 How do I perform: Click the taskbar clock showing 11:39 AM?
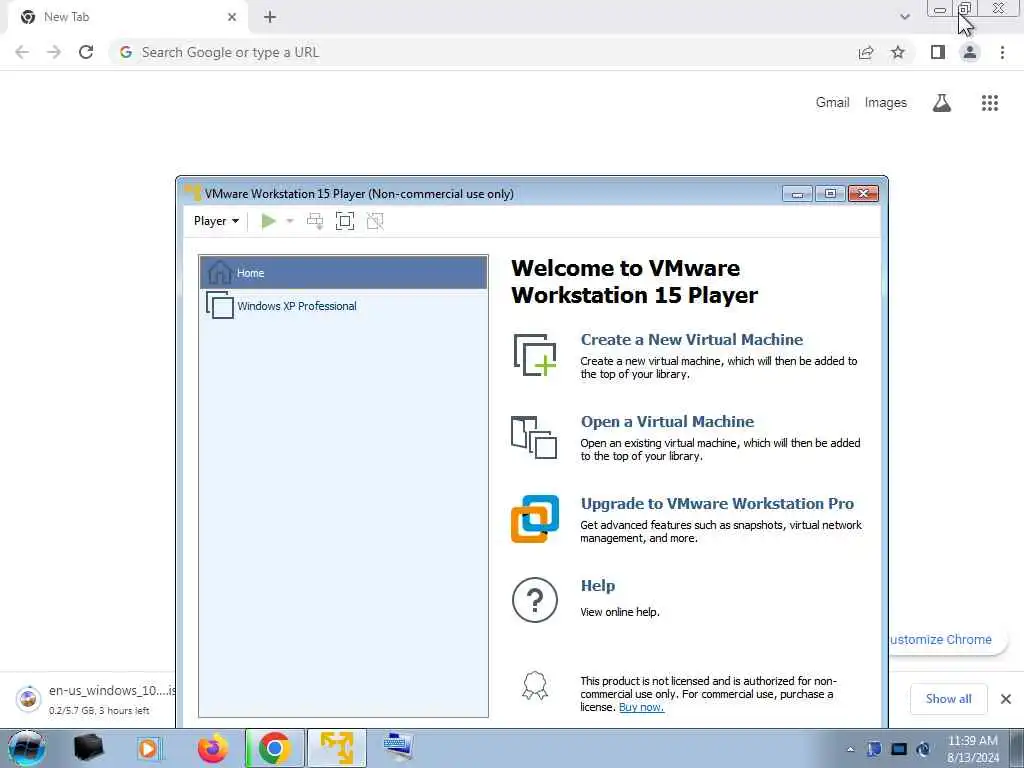pyautogui.click(x=972, y=748)
